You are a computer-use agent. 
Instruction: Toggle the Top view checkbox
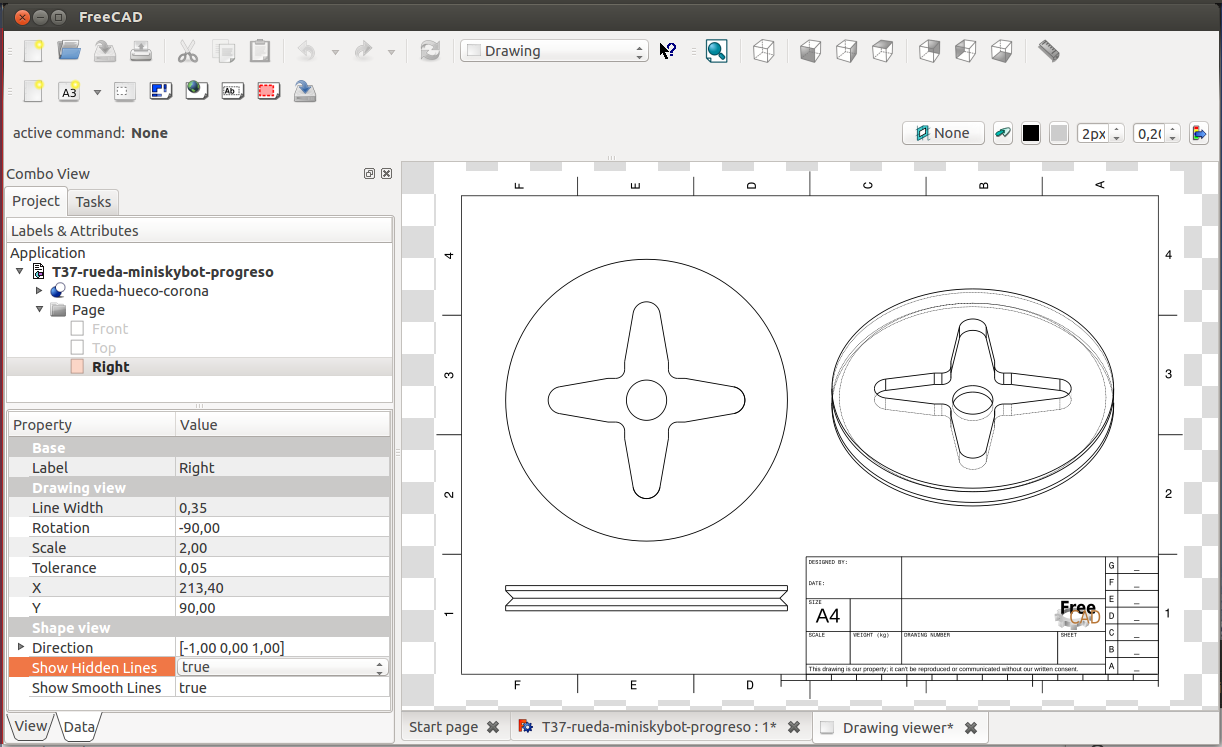click(x=77, y=348)
